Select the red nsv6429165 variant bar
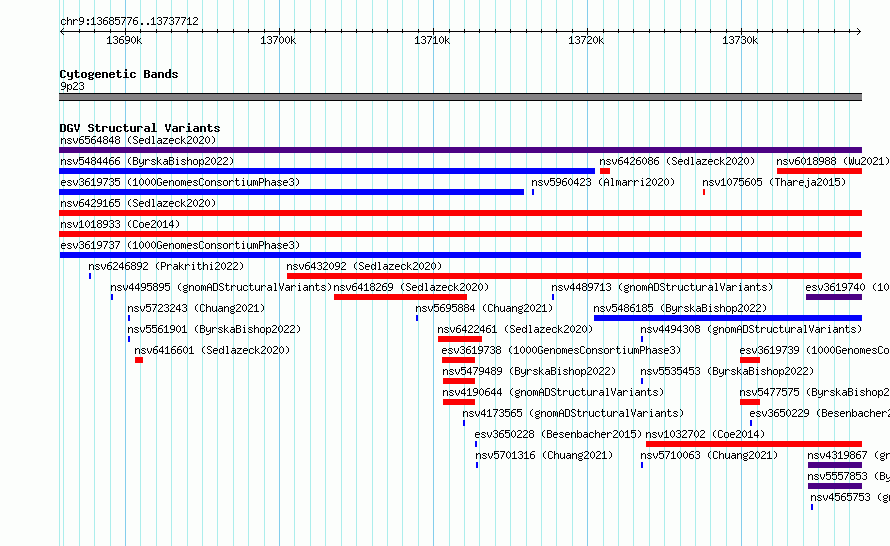 pyautogui.click(x=460, y=213)
